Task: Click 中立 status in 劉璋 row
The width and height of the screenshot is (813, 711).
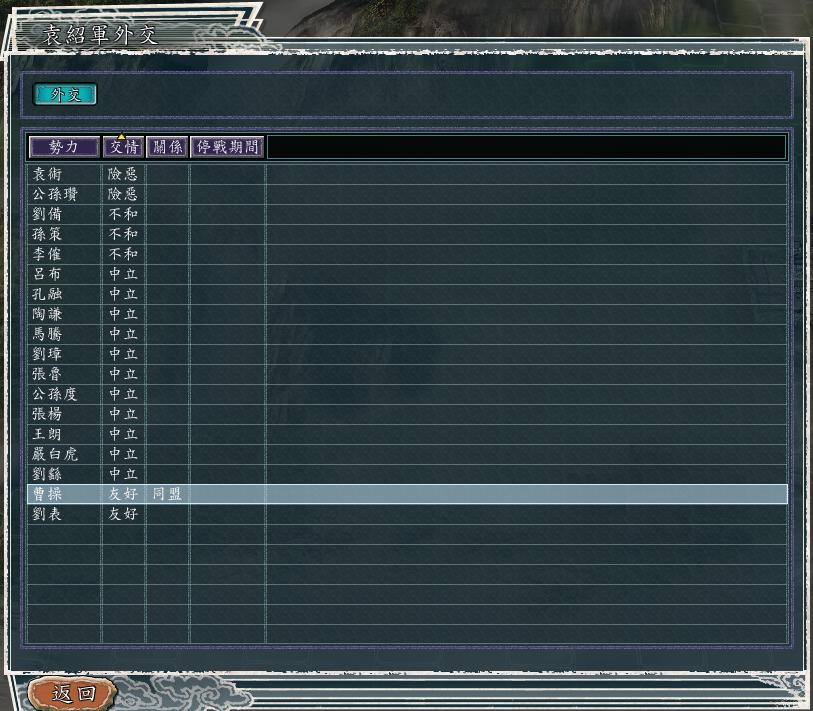Action: [123, 354]
